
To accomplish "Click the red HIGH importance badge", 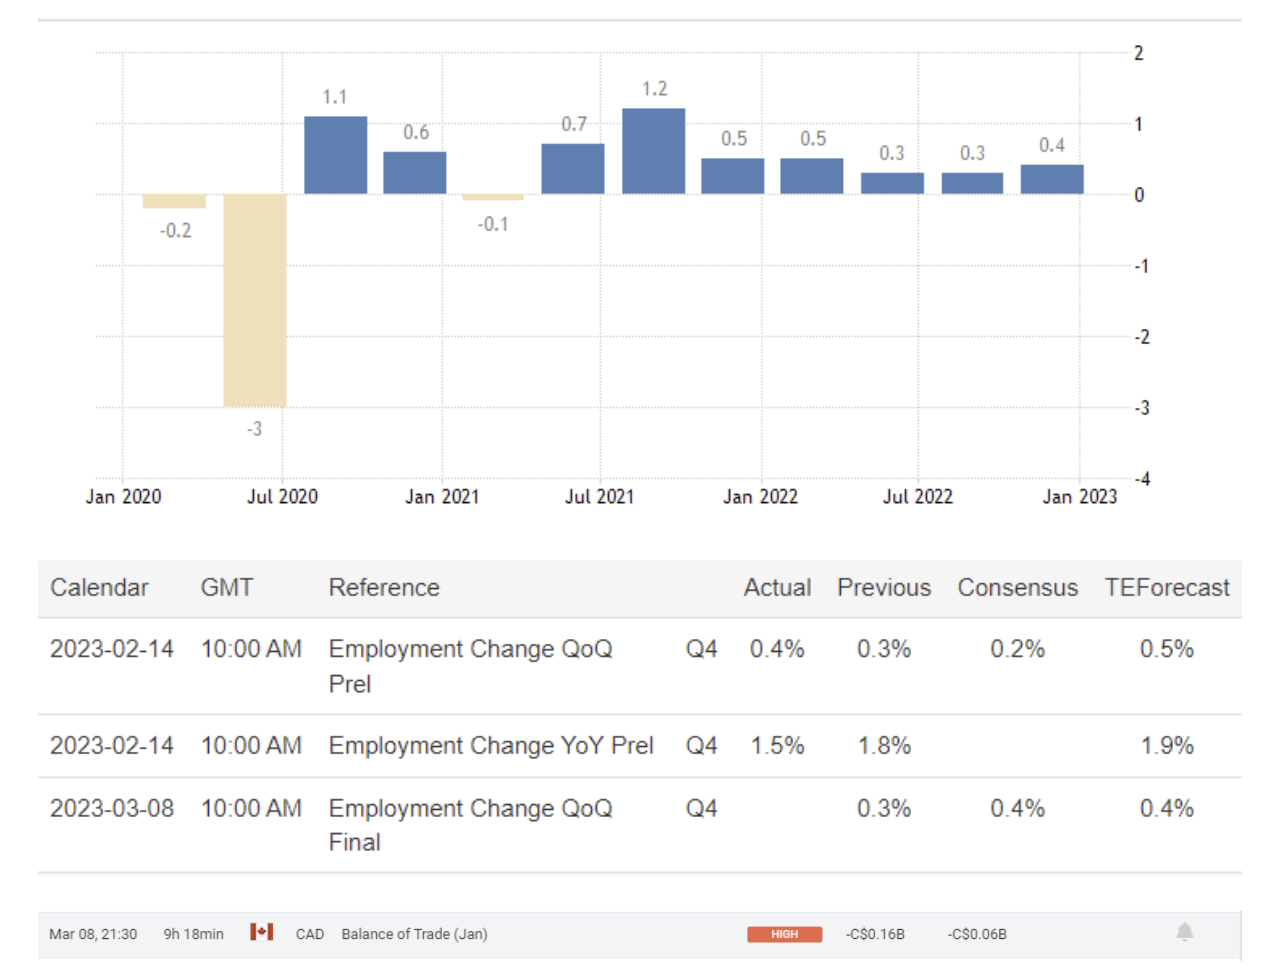I will [x=784, y=934].
